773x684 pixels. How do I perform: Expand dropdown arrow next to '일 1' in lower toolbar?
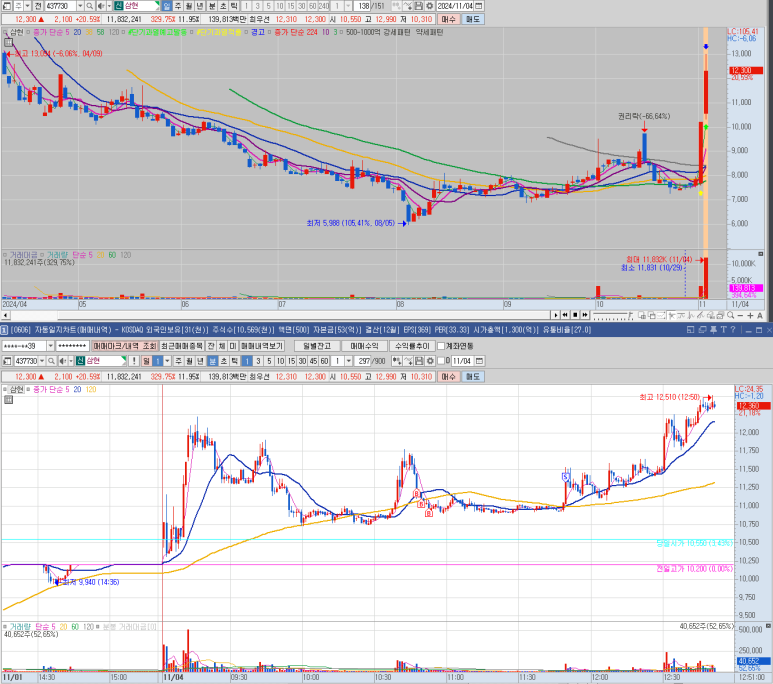[x=168, y=361]
